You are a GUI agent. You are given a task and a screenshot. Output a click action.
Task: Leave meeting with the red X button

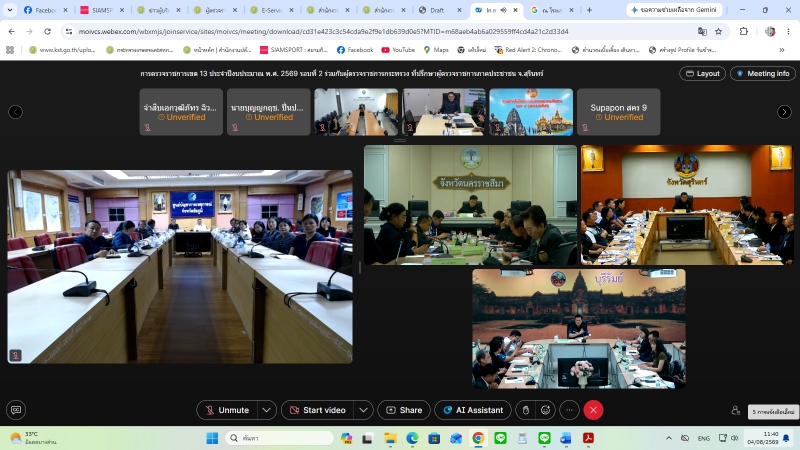(593, 410)
